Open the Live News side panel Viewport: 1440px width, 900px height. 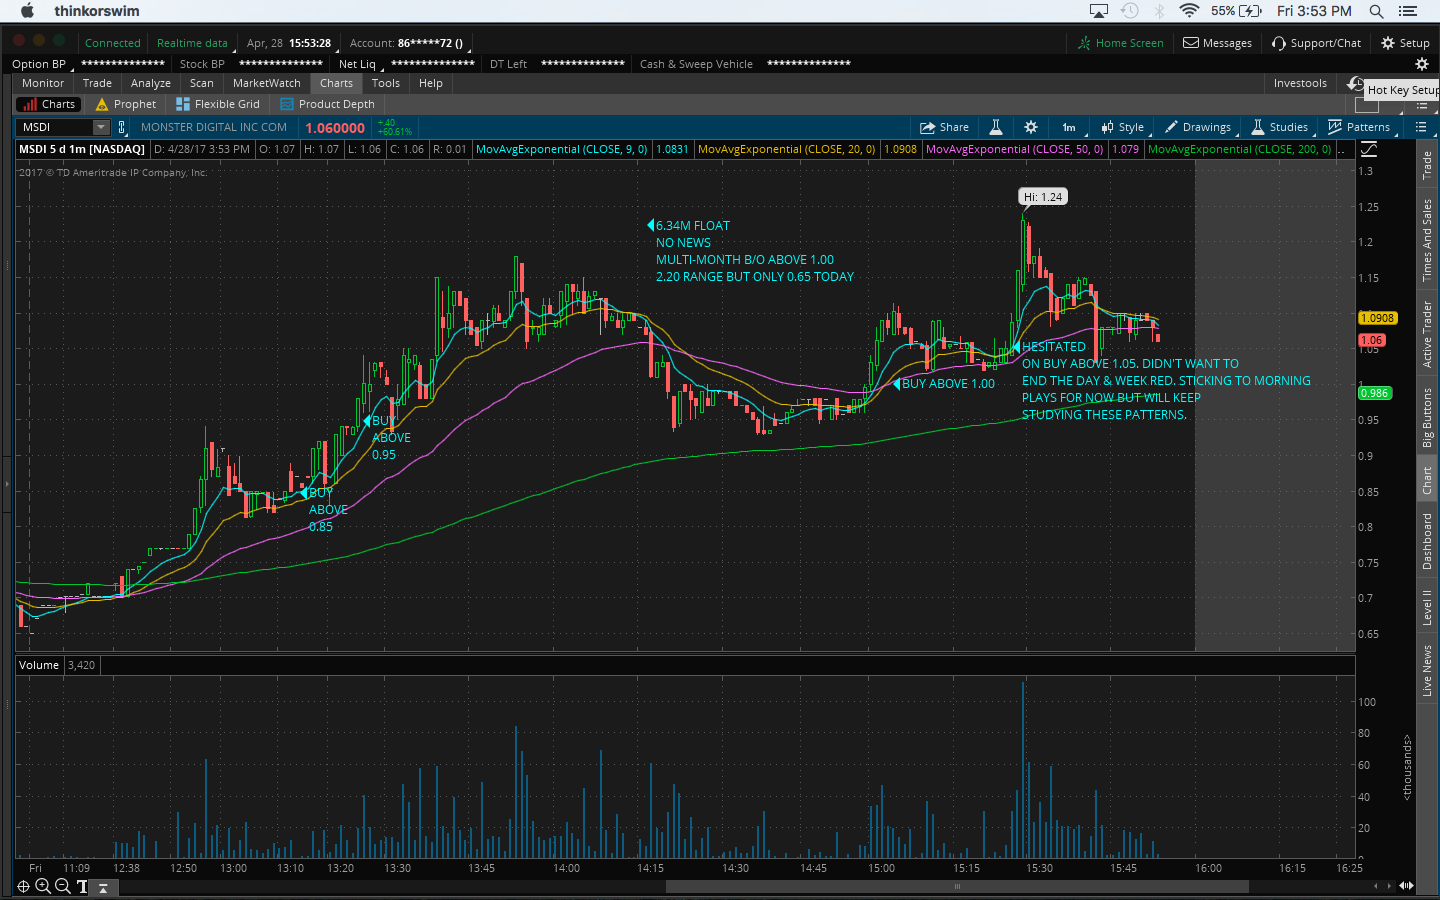(1427, 670)
